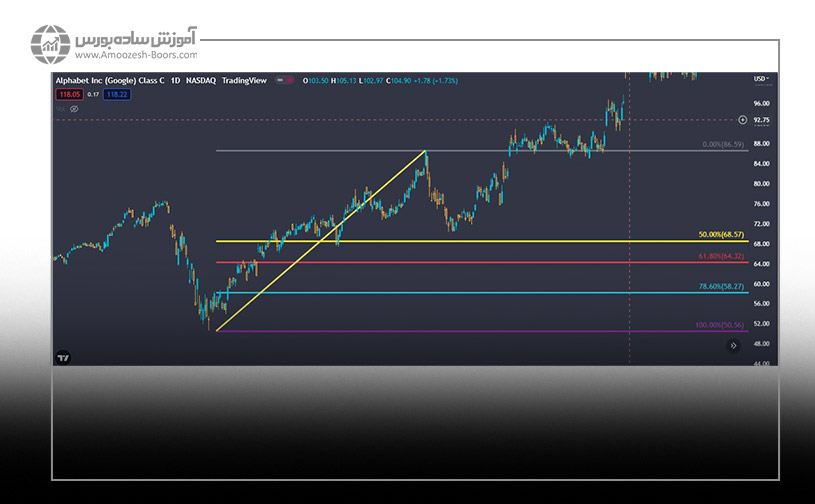Click the 1D interval label

(x=176, y=80)
